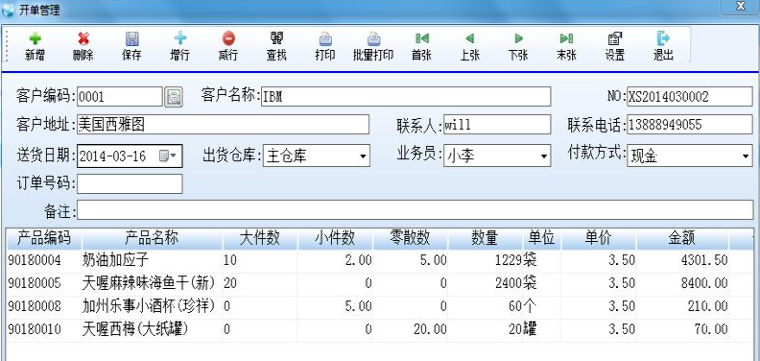Go to 下张 (next record) icon
760x361 pixels.
[x=518, y=39]
